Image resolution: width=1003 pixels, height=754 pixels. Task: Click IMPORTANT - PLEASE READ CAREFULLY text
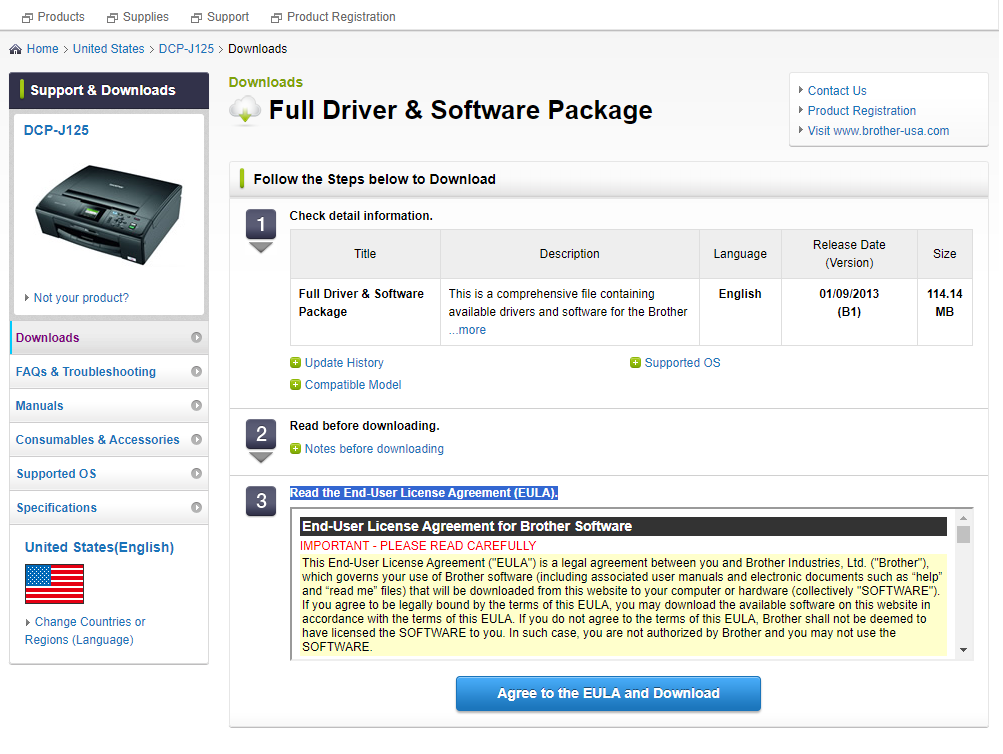418,546
